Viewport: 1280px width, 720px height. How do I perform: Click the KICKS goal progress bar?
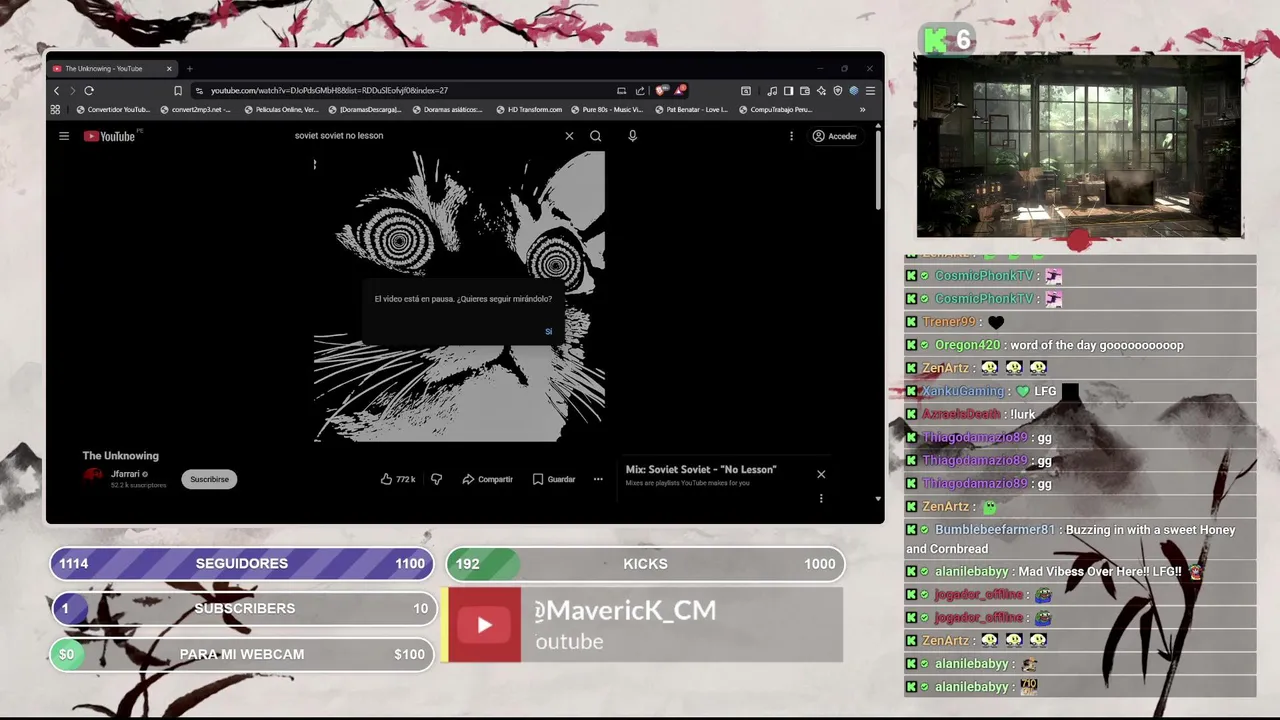click(x=645, y=564)
